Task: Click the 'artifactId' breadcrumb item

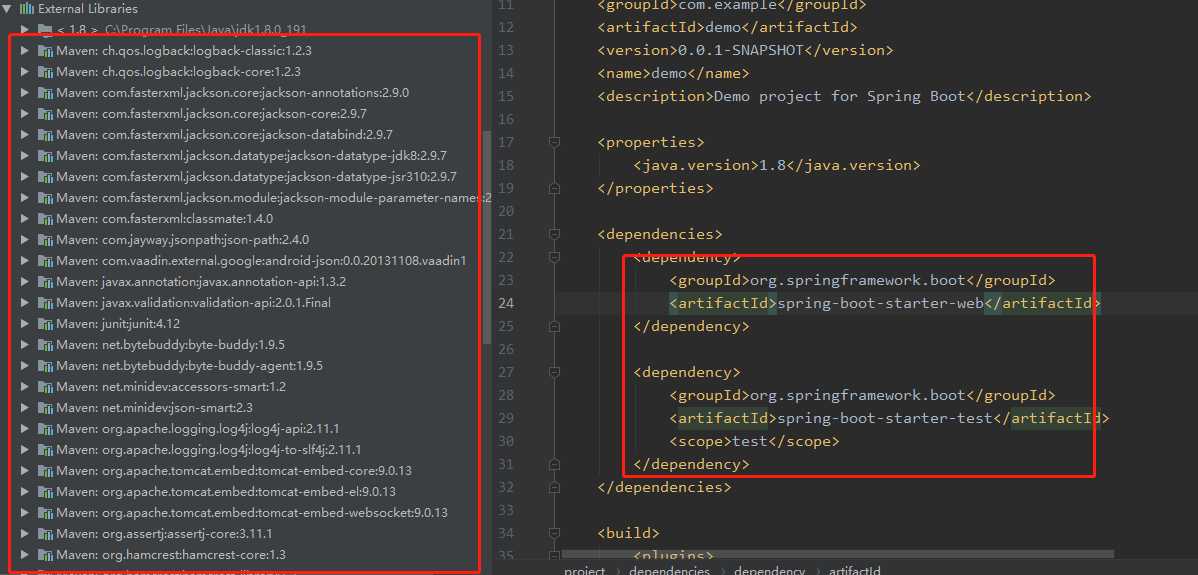Action: coord(854,570)
